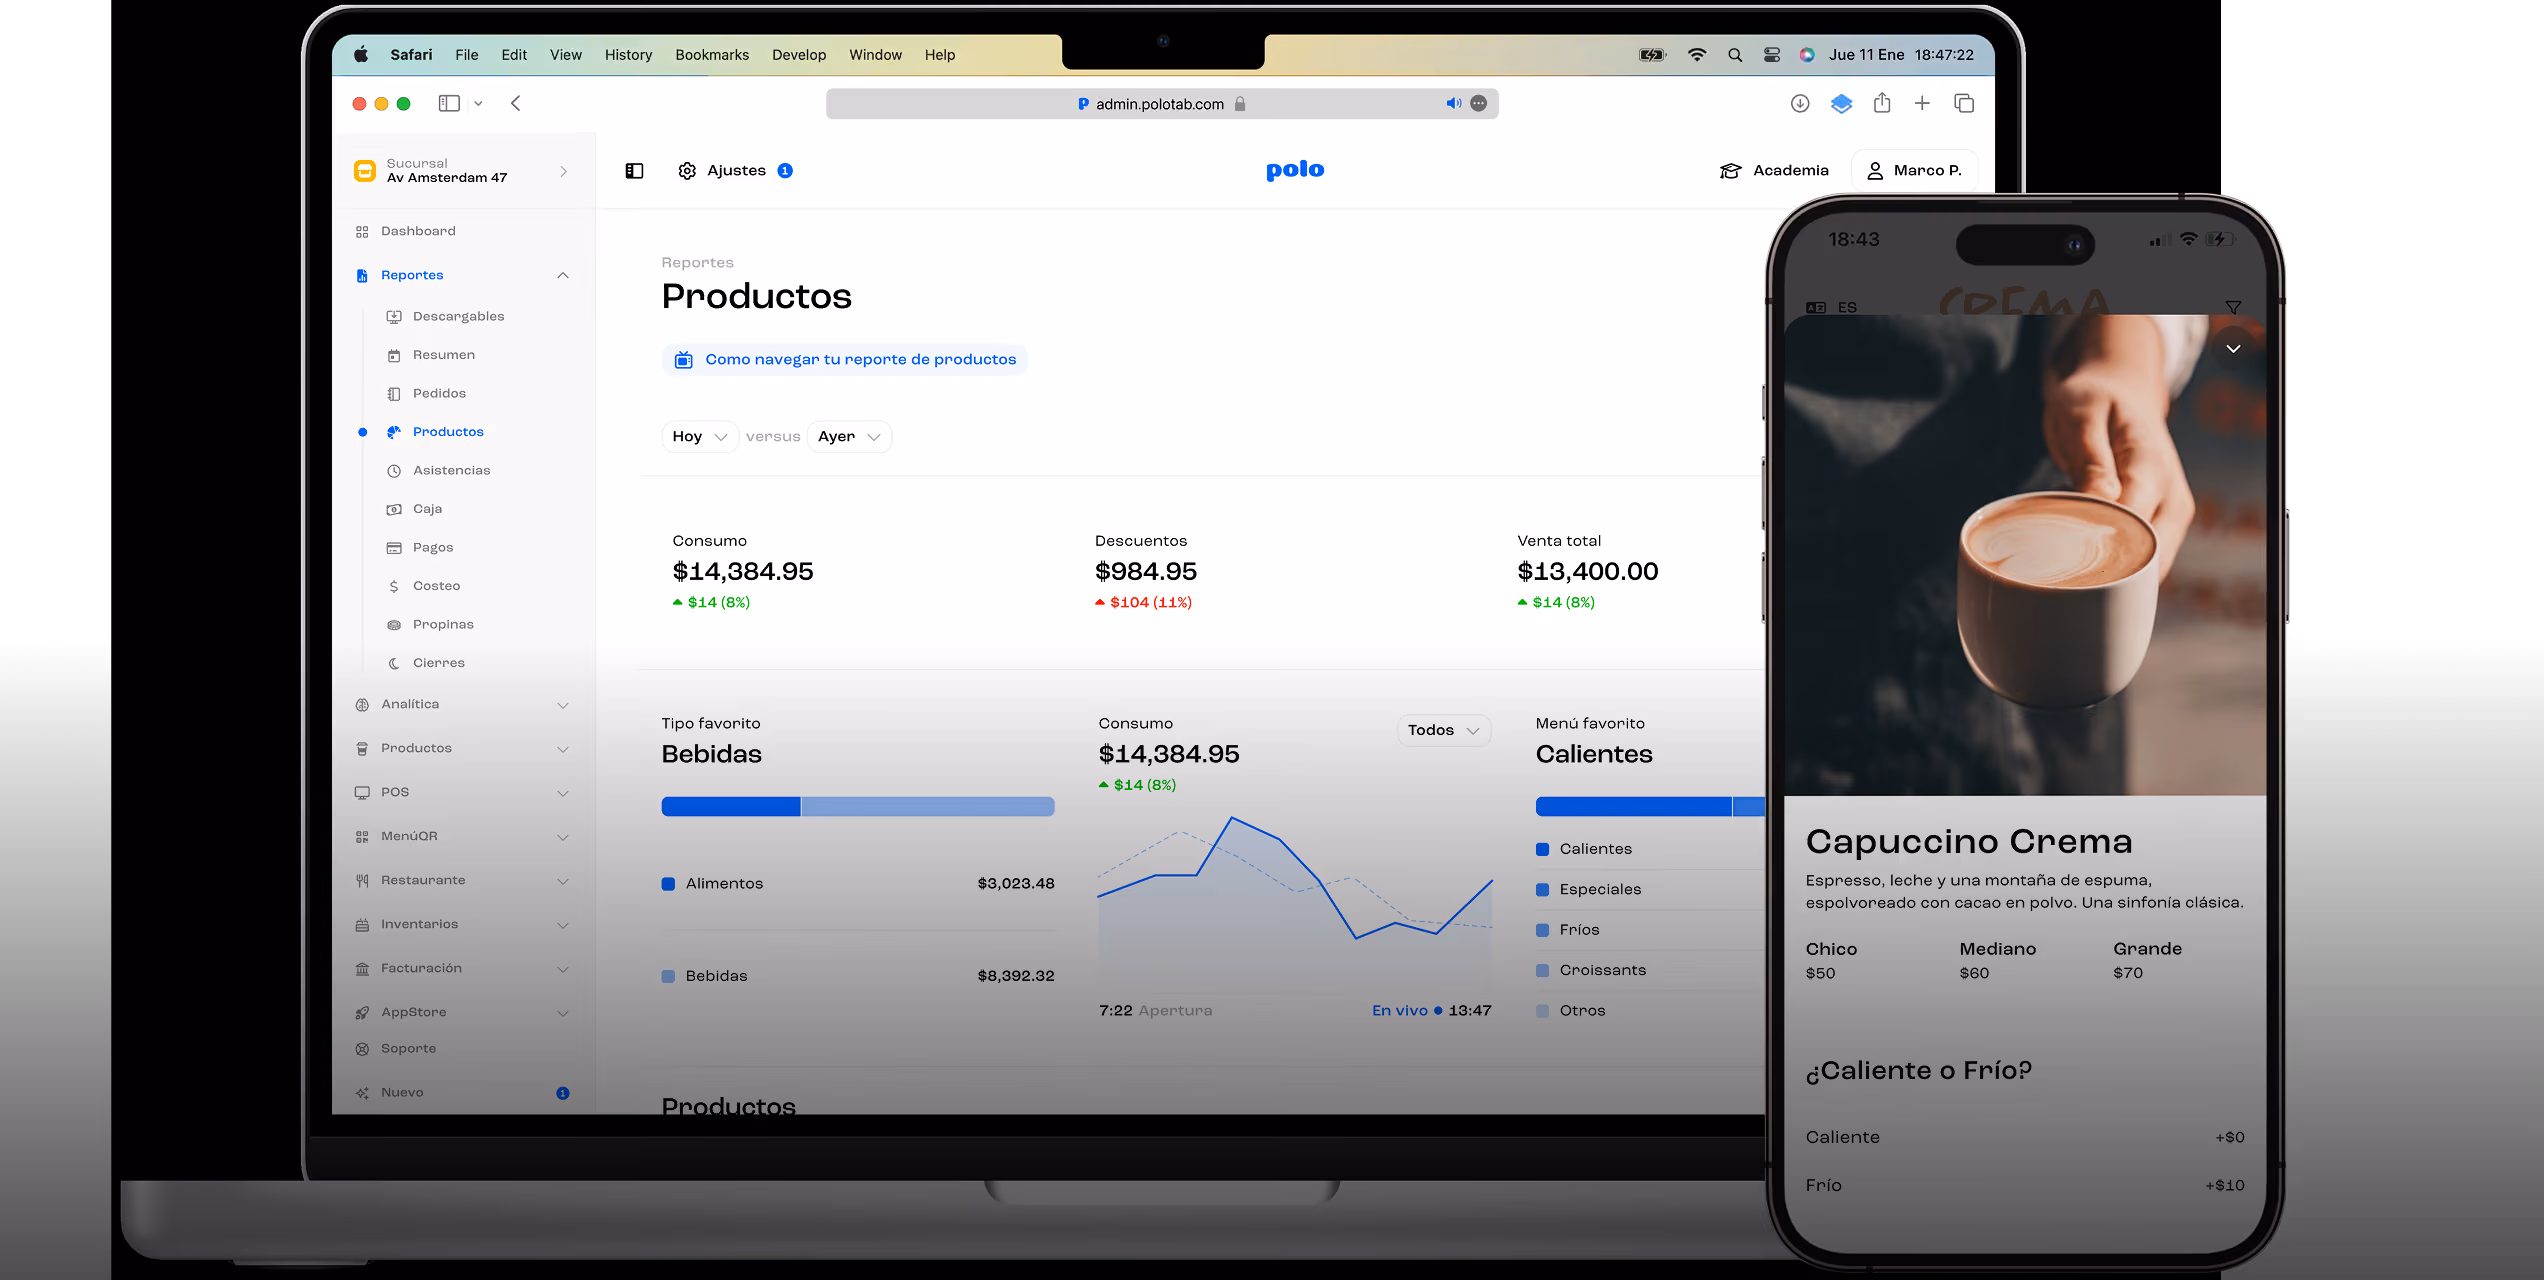Viewport: 2544px width, 1280px height.
Task: Open macOS Spotlight search icon
Action: [x=1735, y=55]
